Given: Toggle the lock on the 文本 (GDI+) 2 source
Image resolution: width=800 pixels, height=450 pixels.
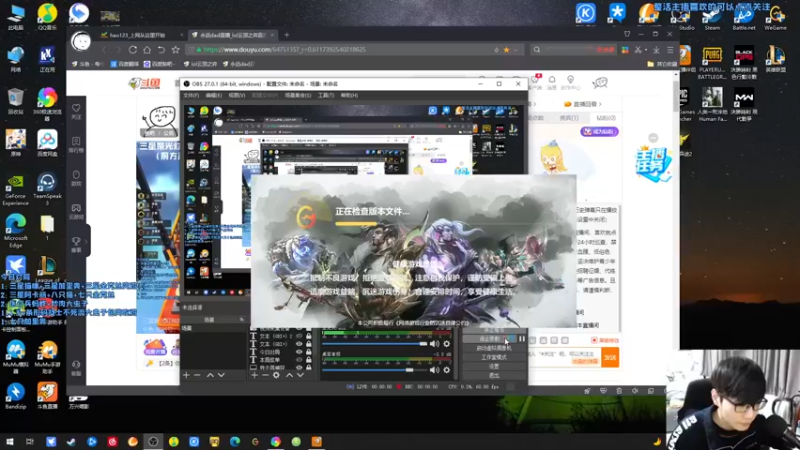Looking at the screenshot, I should tap(309, 336).
